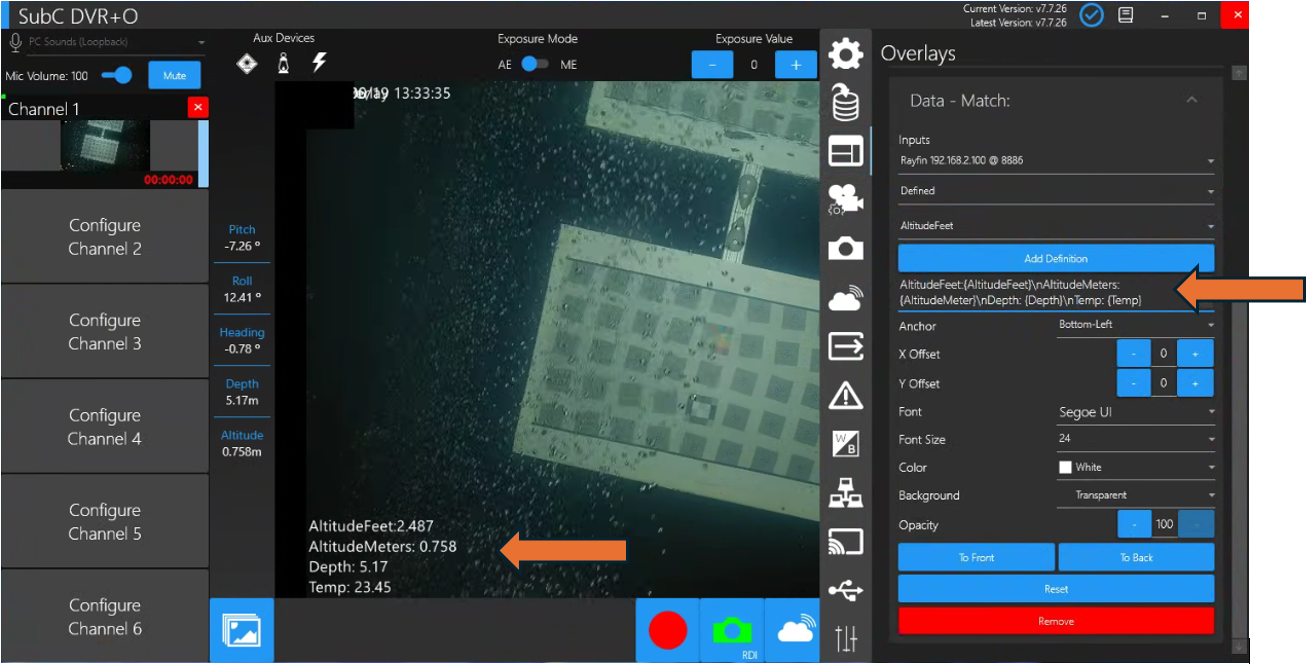This screenshot has width=1312, height=664.
Task: Expand the Anchor Bottom-Left dropdown
Action: click(x=1135, y=325)
